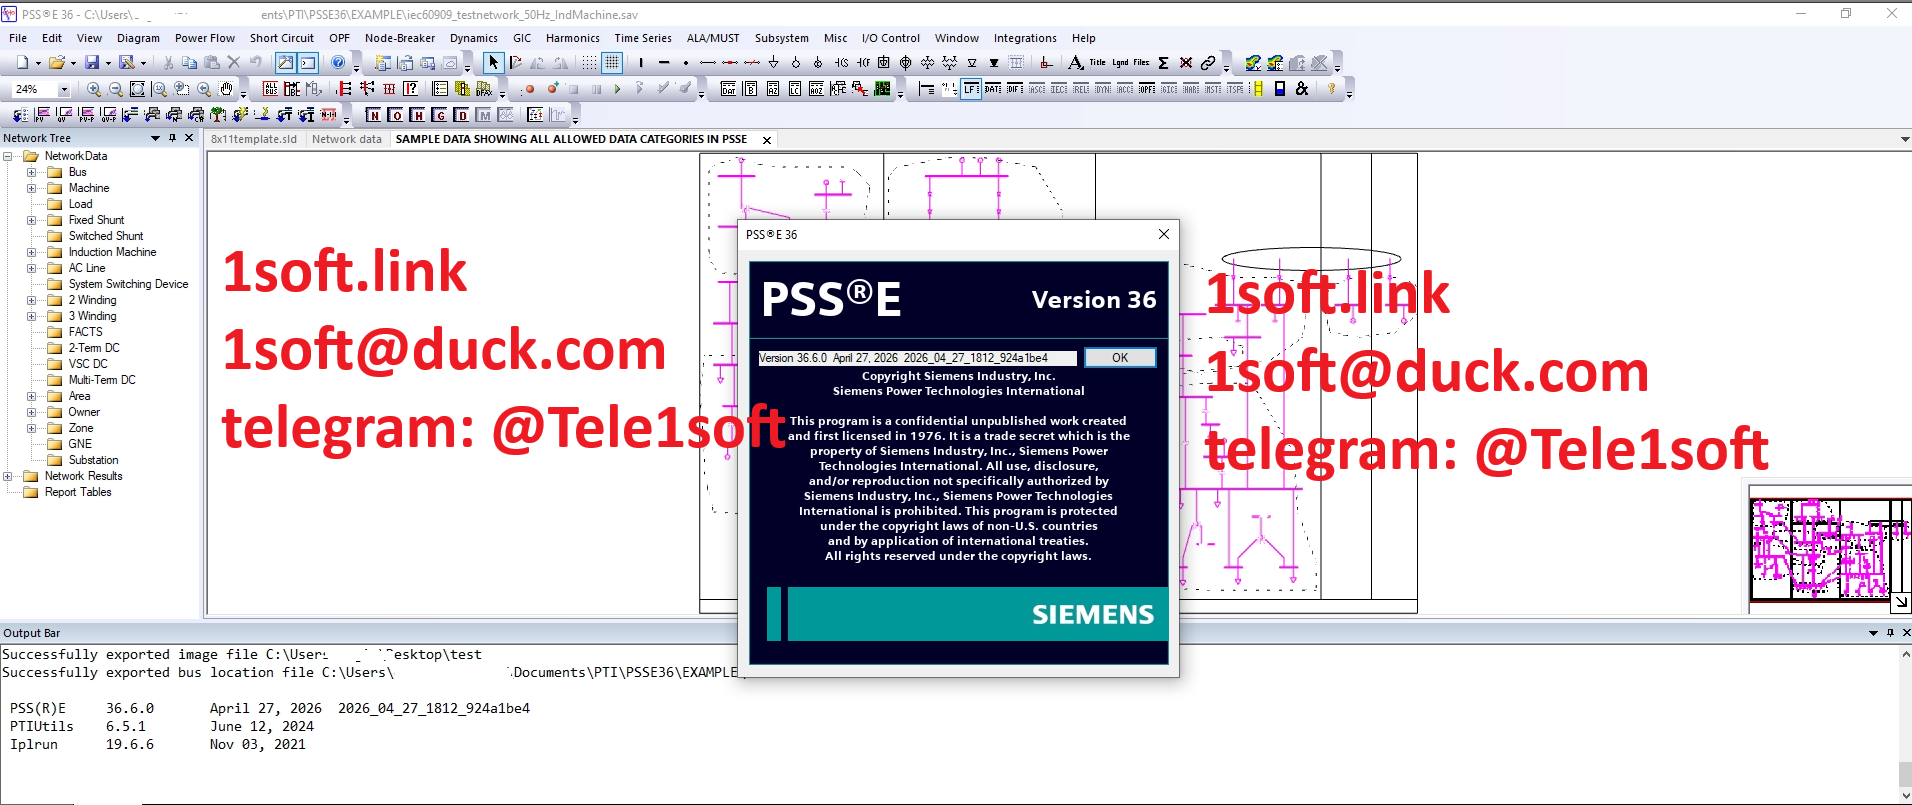
Task: Click OK in the PSS®E 36 dialog
Action: (x=1120, y=357)
